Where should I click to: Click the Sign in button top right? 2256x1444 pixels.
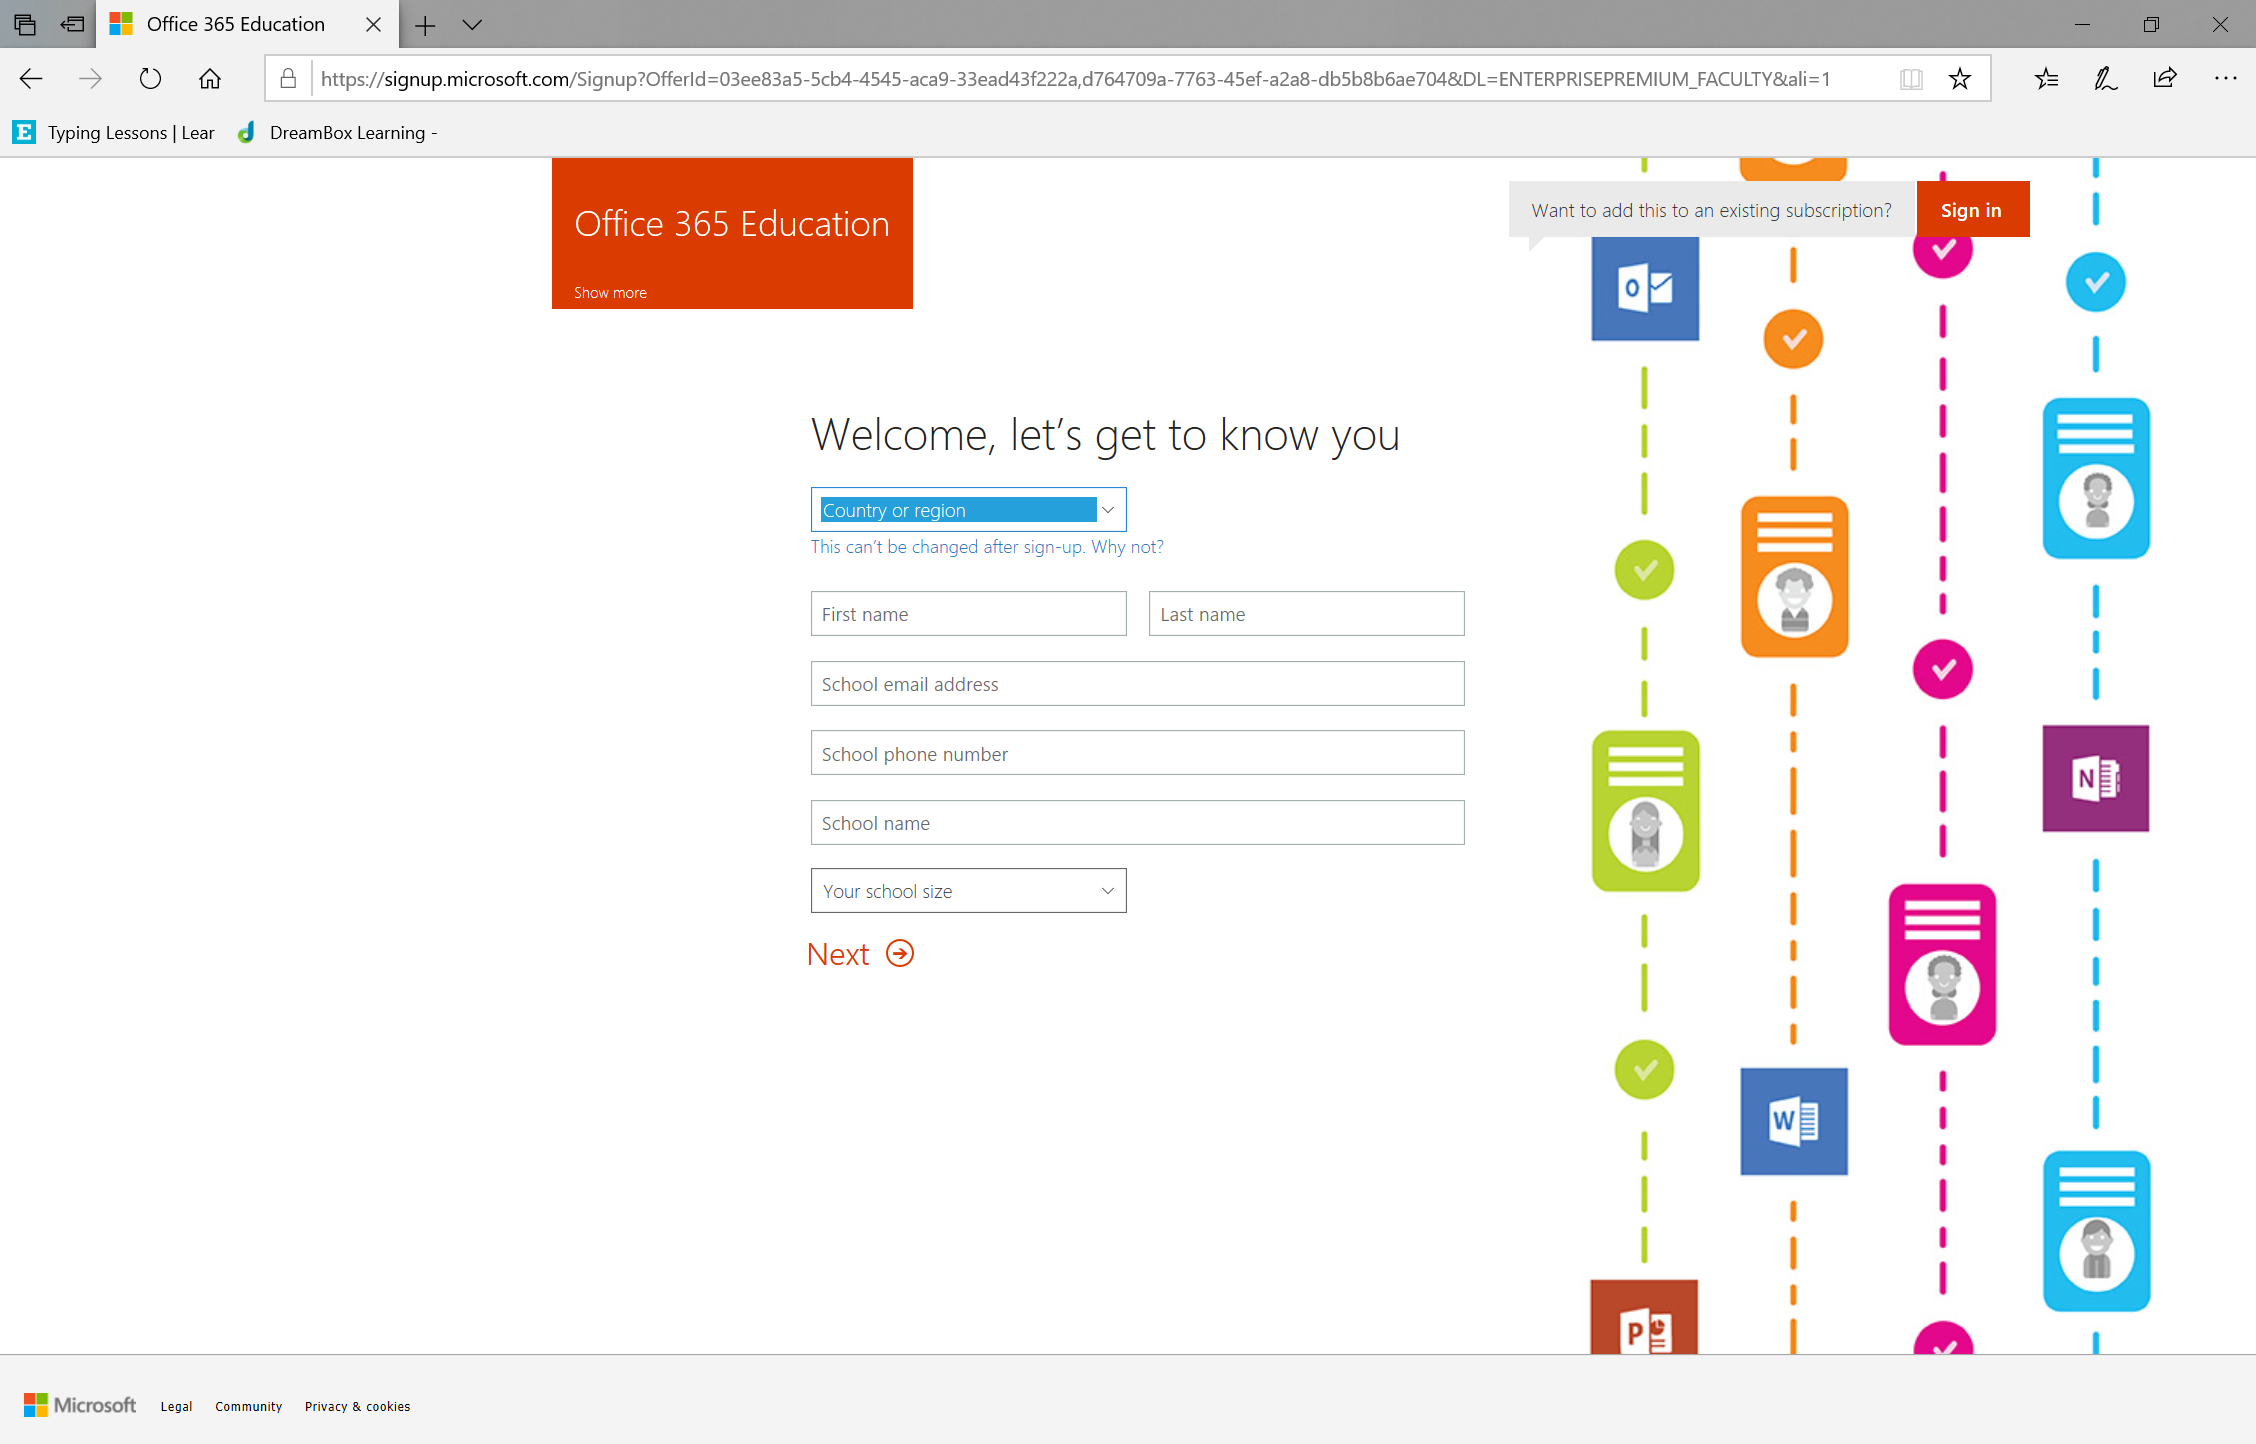(x=1972, y=209)
